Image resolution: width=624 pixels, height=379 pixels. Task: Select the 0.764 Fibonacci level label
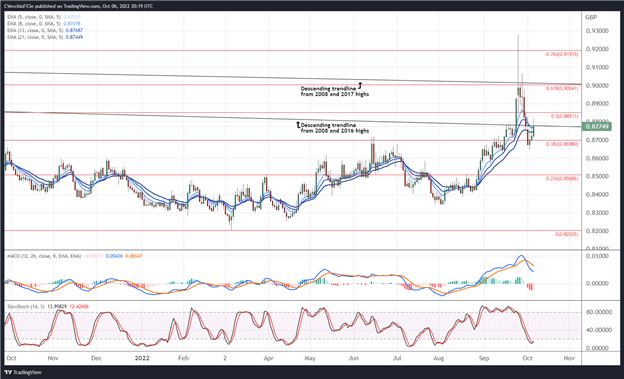[x=562, y=54]
